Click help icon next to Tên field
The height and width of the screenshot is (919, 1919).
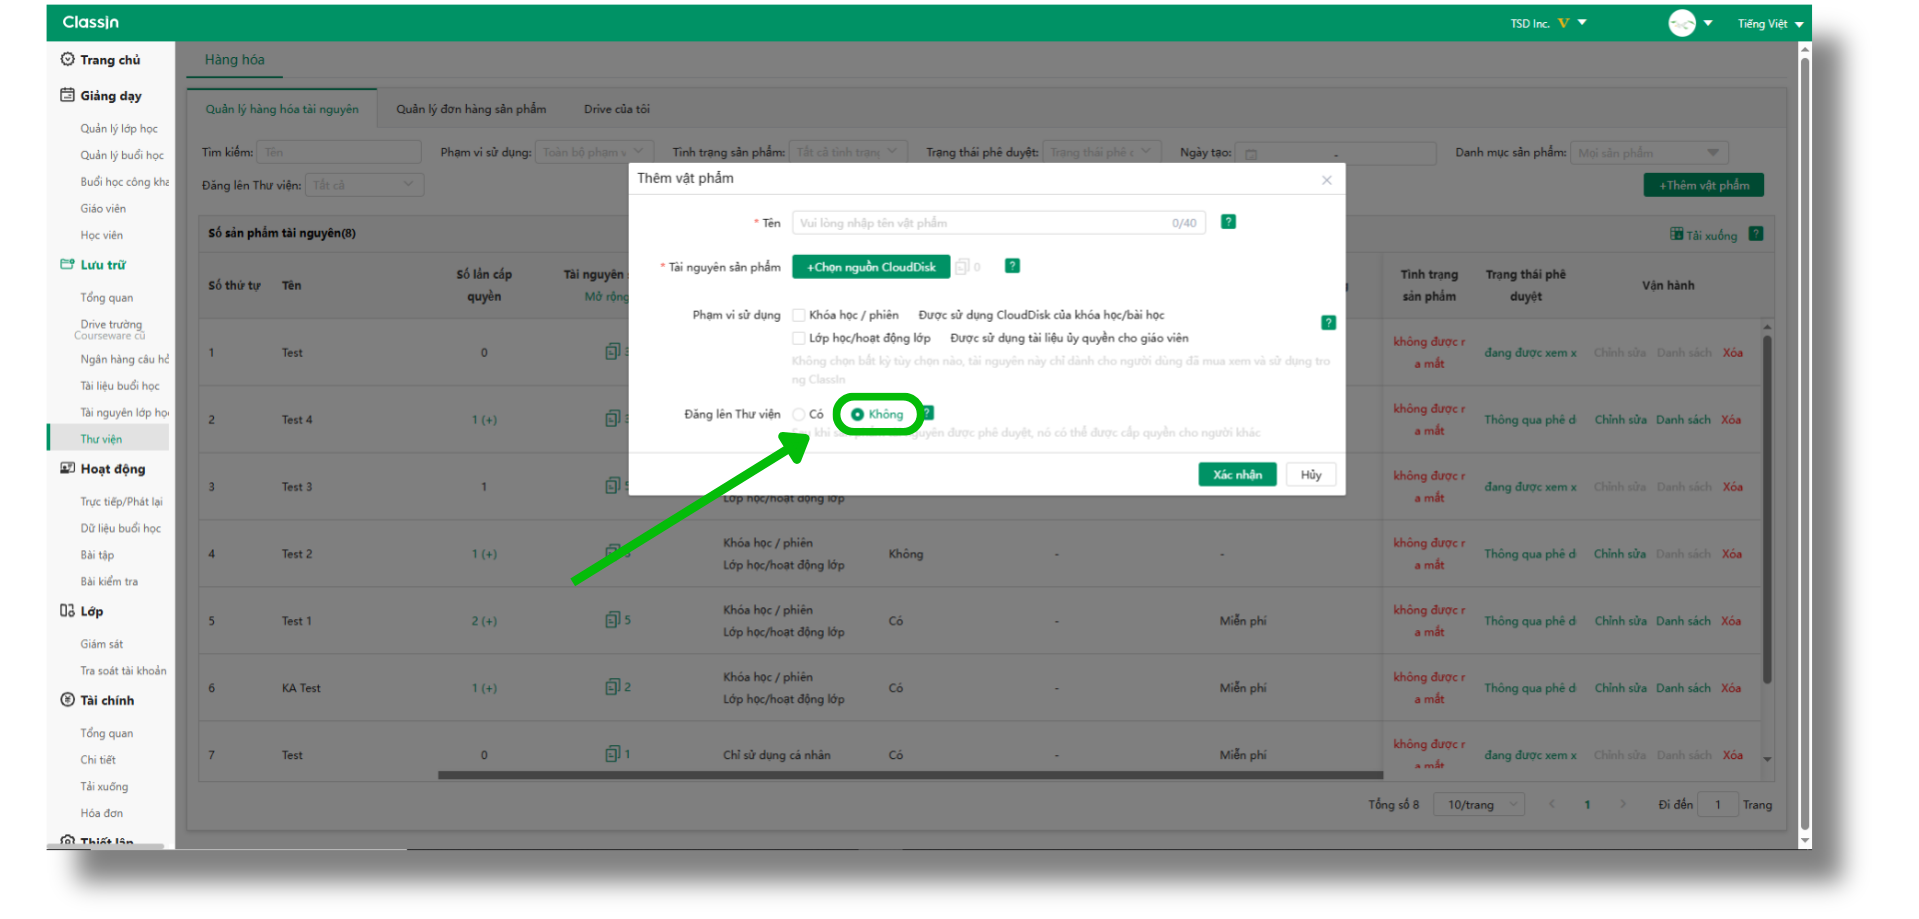(x=1228, y=222)
